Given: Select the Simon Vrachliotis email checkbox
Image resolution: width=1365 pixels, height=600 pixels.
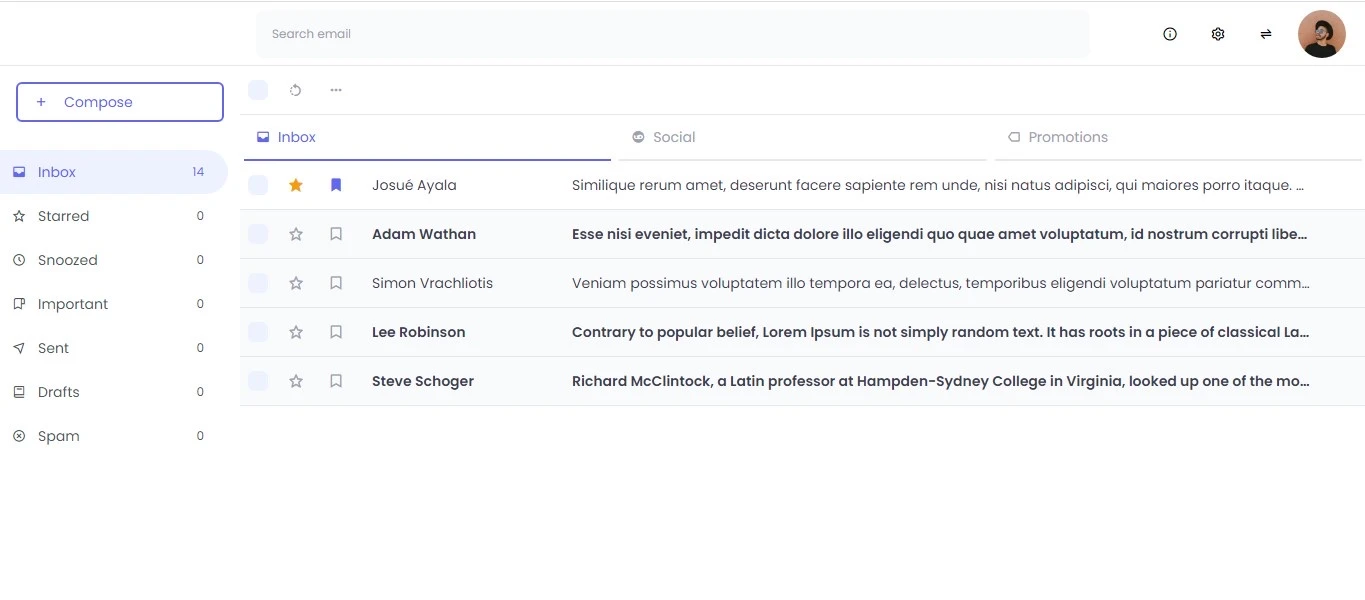Looking at the screenshot, I should pos(258,283).
